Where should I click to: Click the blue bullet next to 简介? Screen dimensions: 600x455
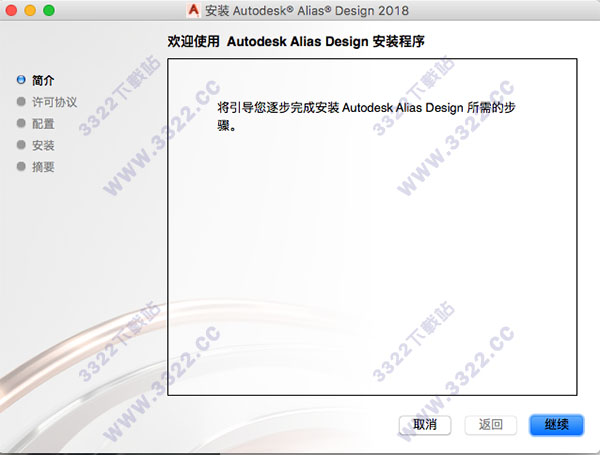click(21, 80)
